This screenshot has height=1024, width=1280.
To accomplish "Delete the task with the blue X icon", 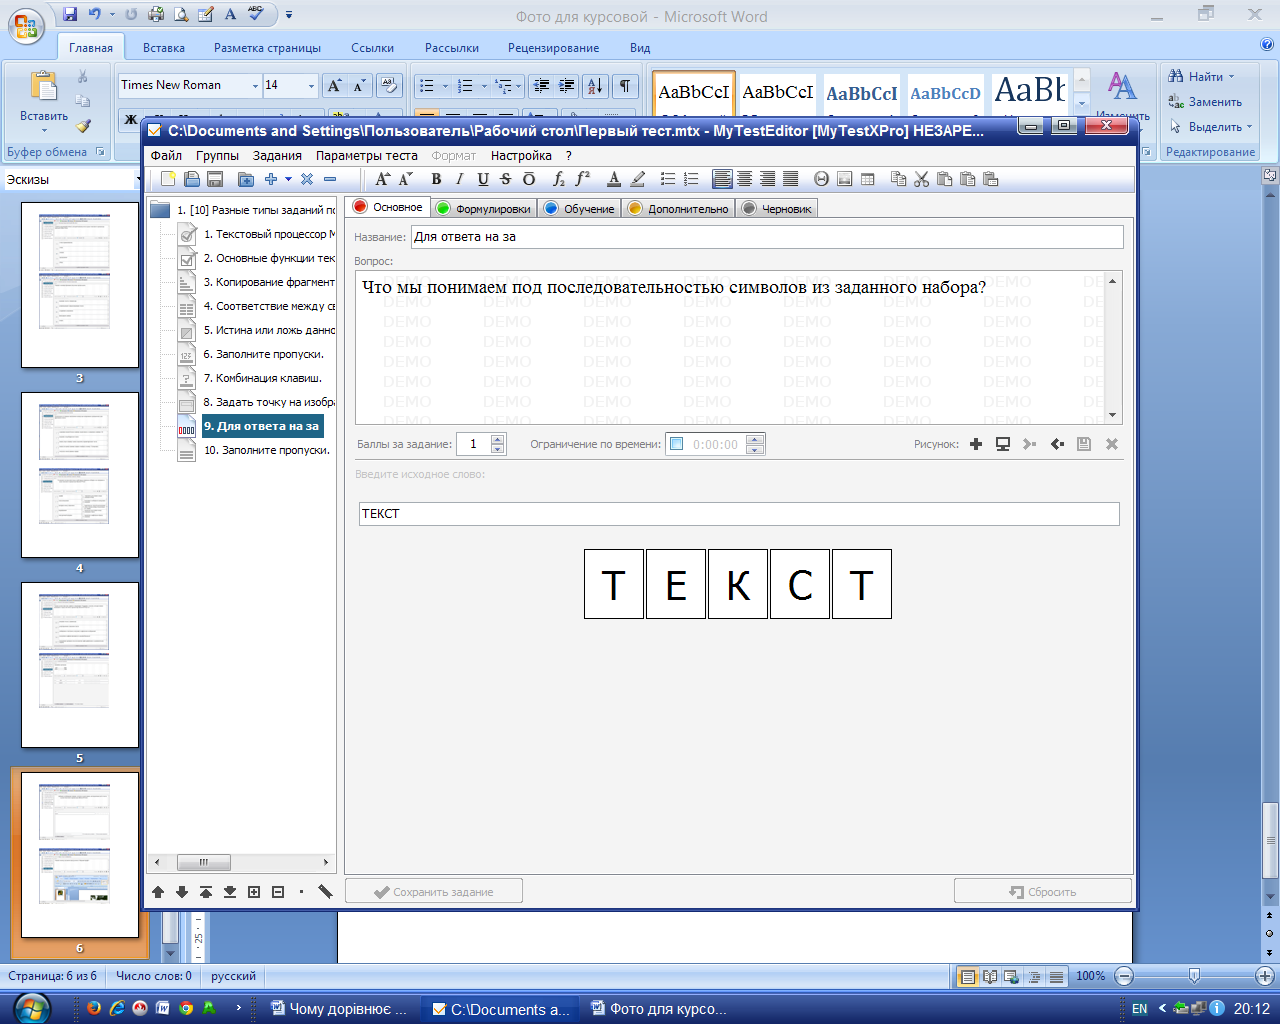I will point(307,179).
